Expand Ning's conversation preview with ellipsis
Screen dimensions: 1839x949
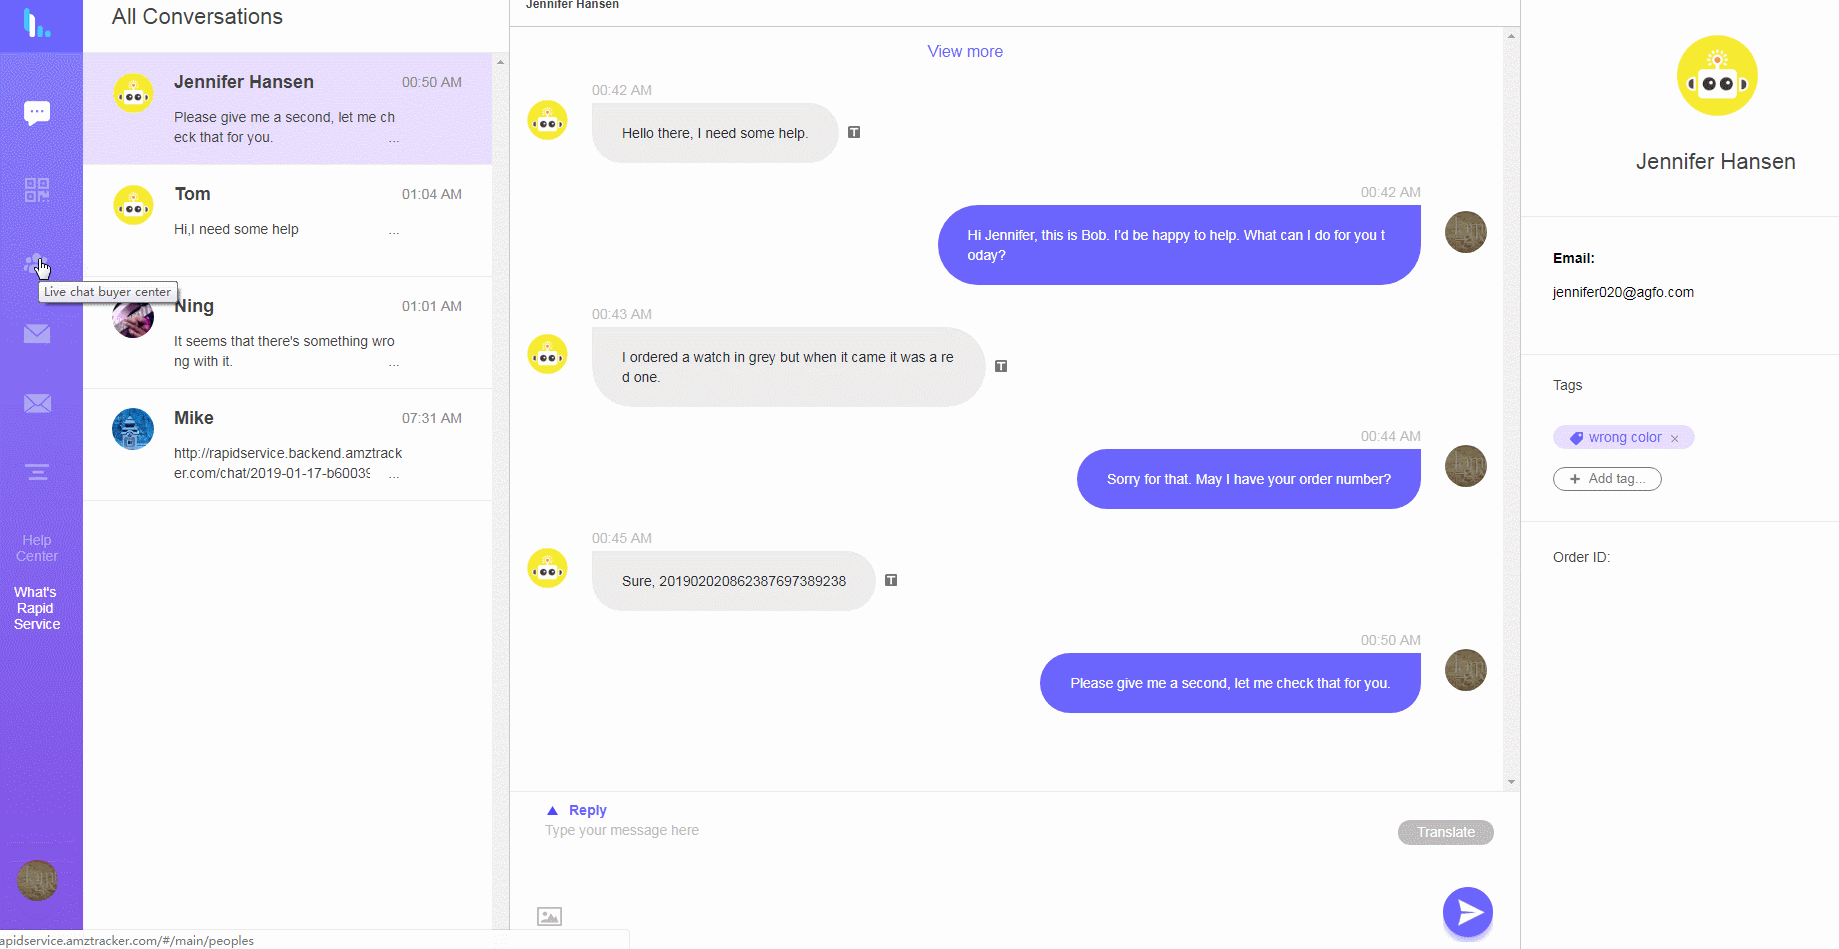394,363
